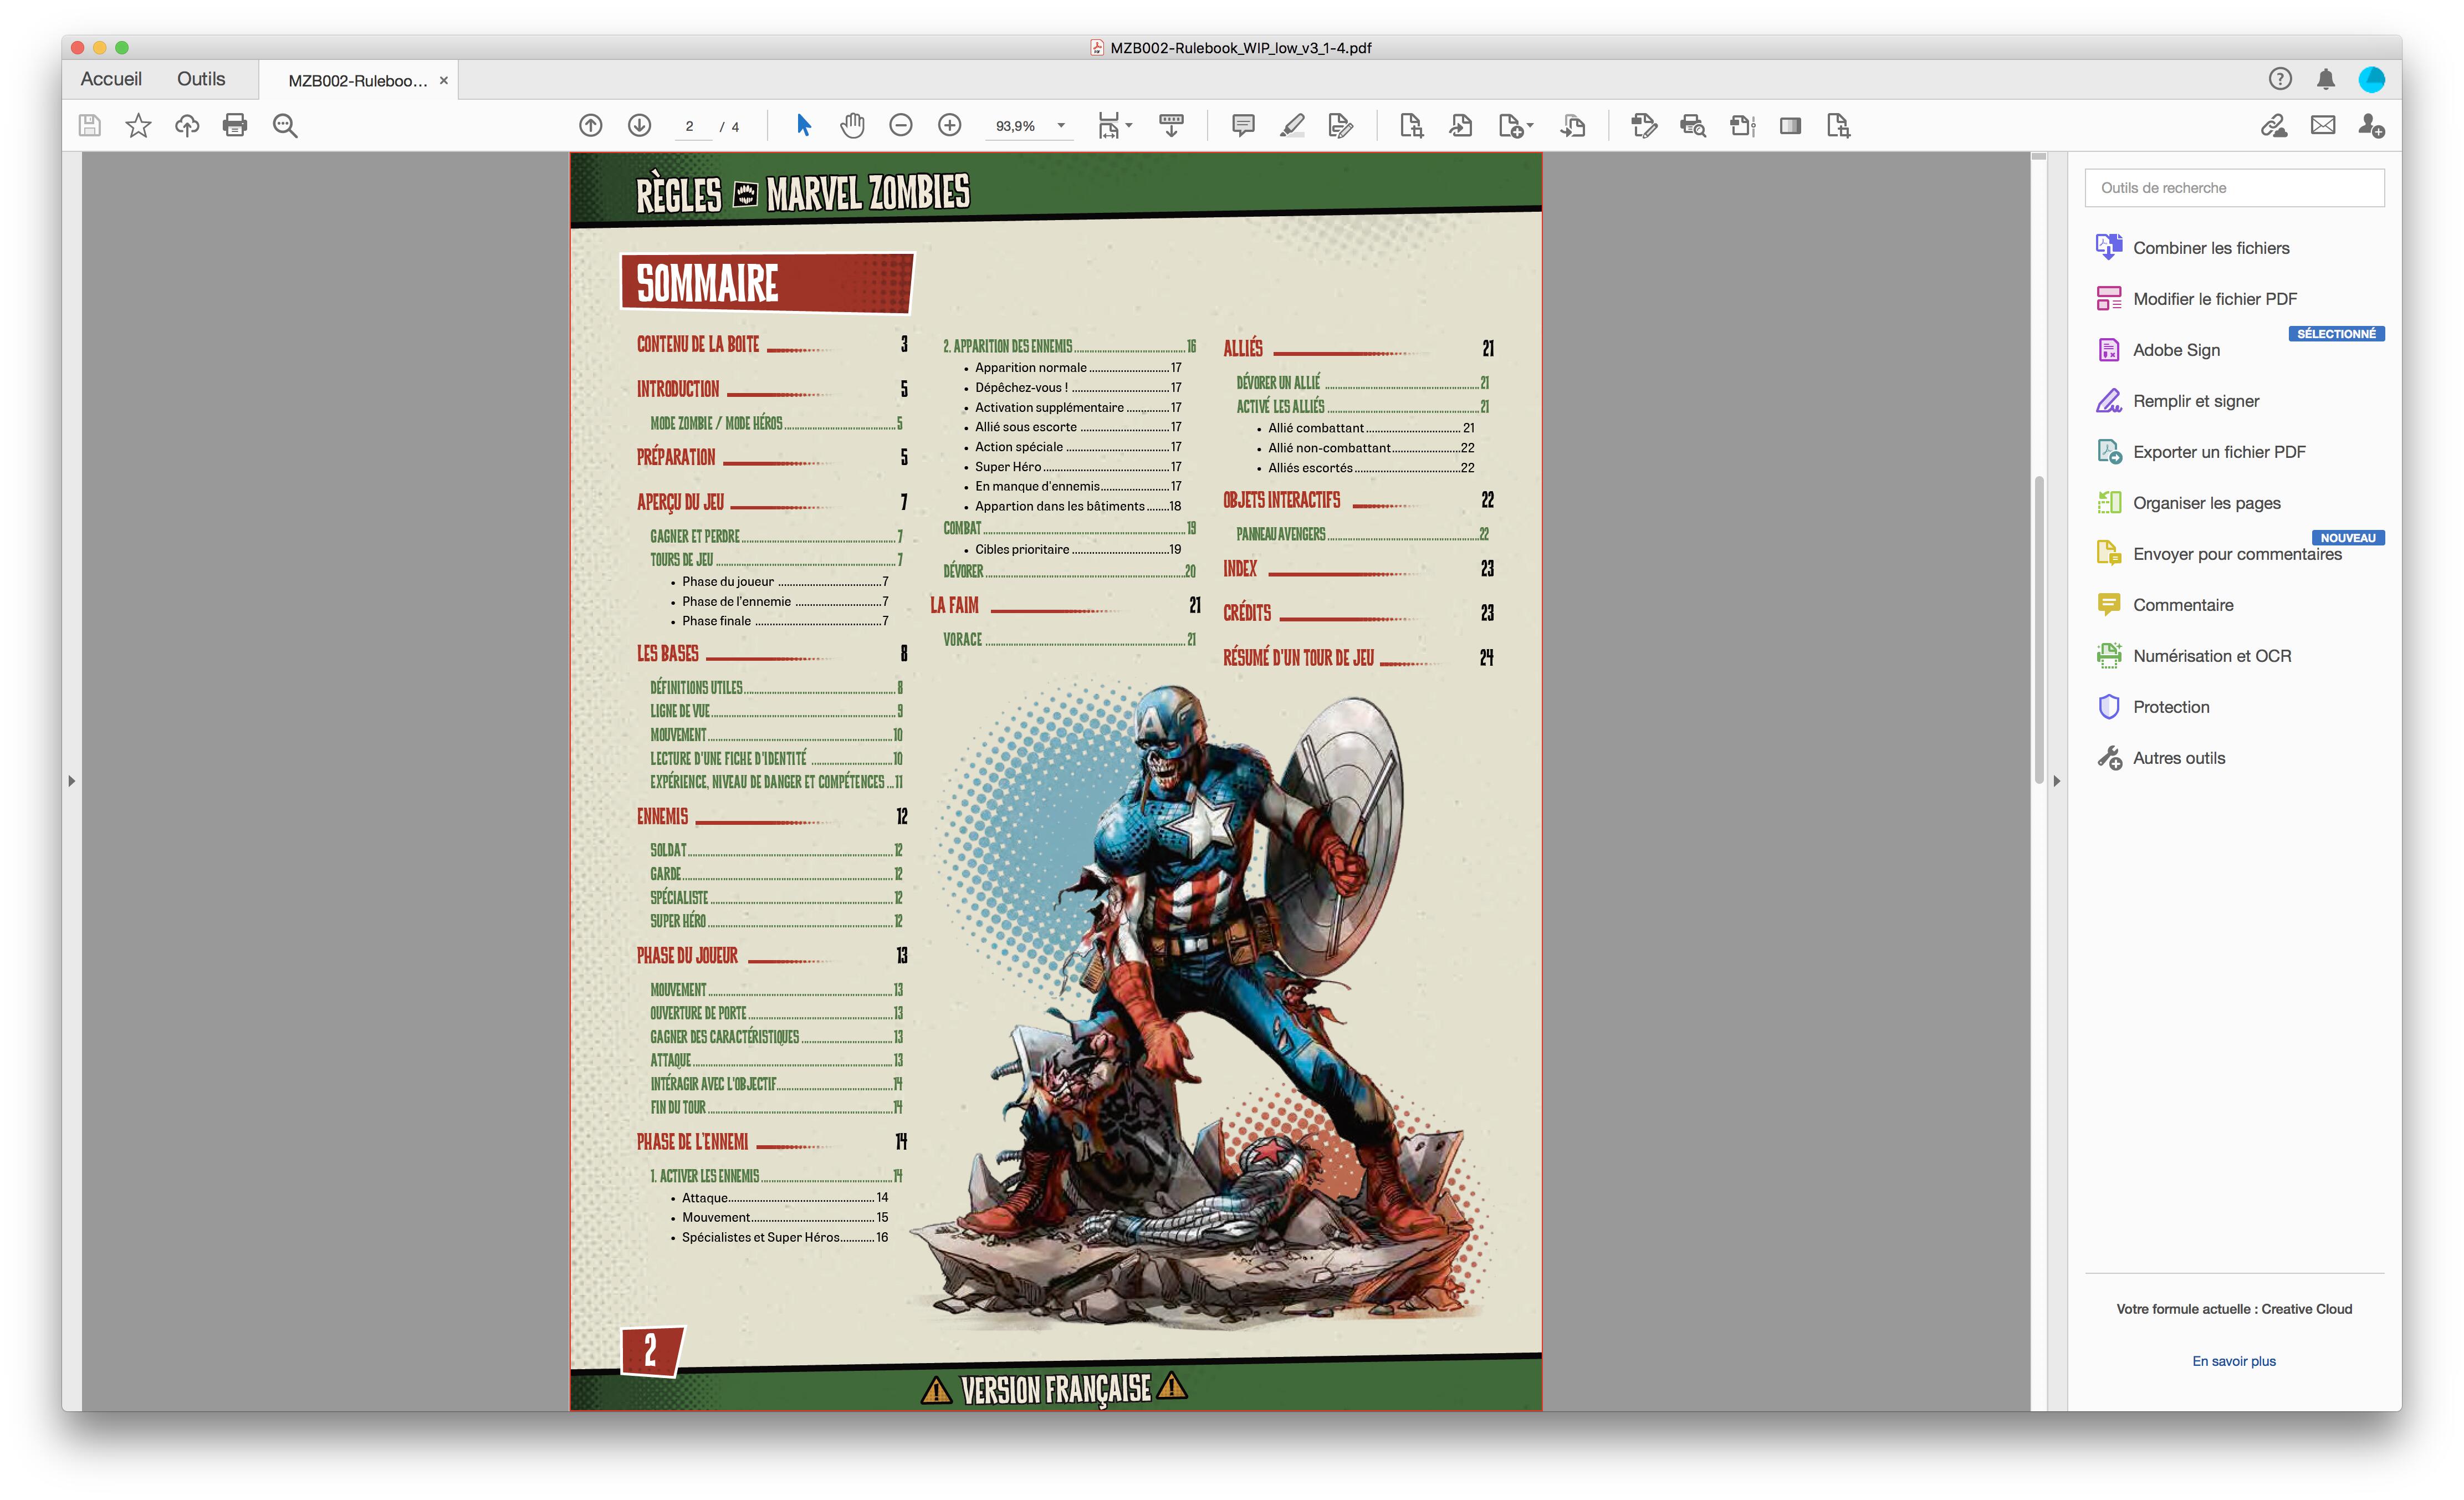This screenshot has height=1500, width=2464.
Task: Open the add comment note tool
Action: coord(1243,125)
